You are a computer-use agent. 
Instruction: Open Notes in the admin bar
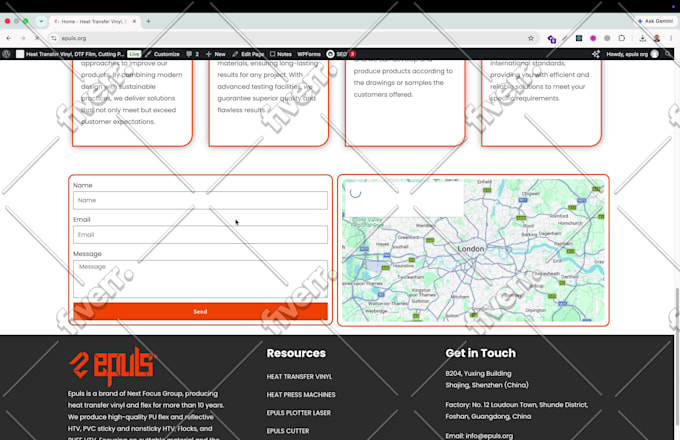click(x=281, y=54)
